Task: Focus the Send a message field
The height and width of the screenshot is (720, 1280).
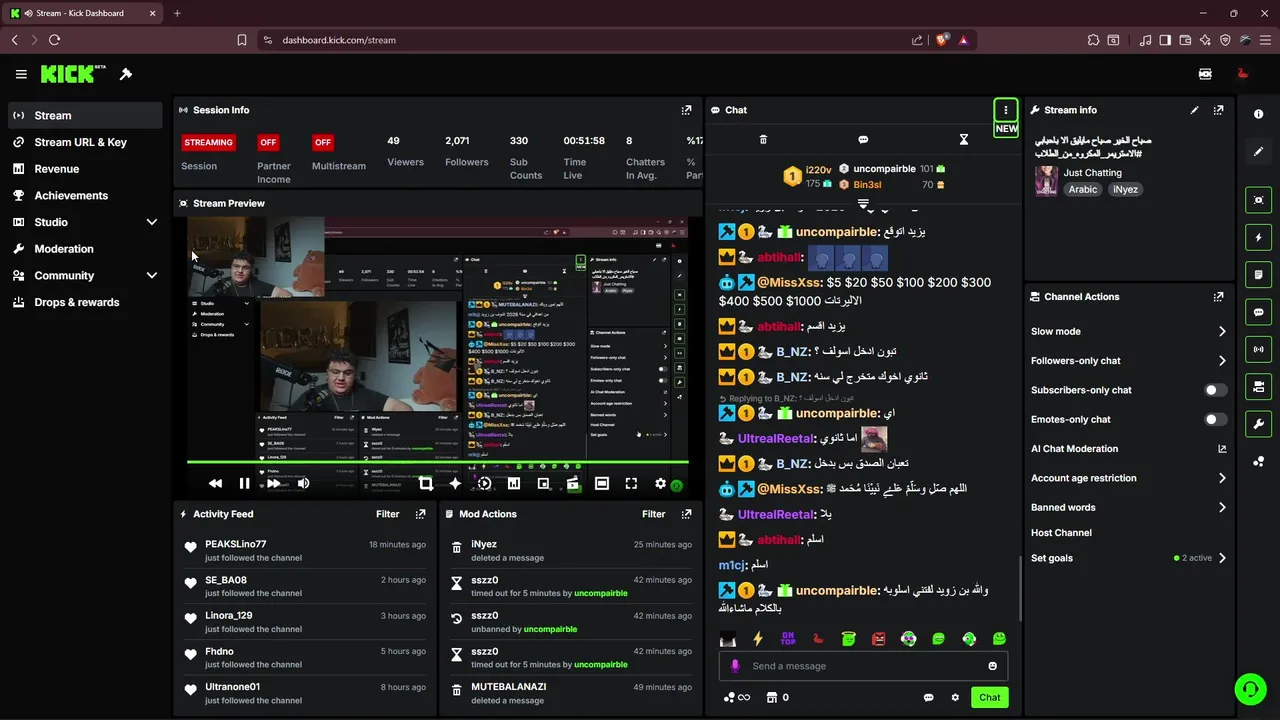Action: coord(865,666)
